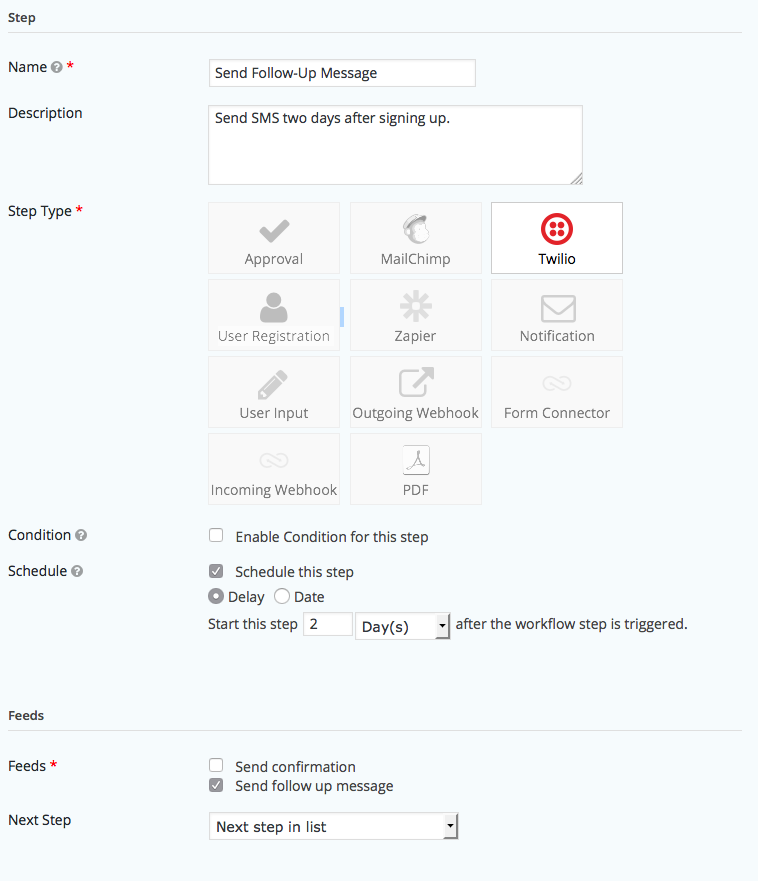The width and height of the screenshot is (758, 881).
Task: Select the MailChimp step type
Action: pos(416,238)
